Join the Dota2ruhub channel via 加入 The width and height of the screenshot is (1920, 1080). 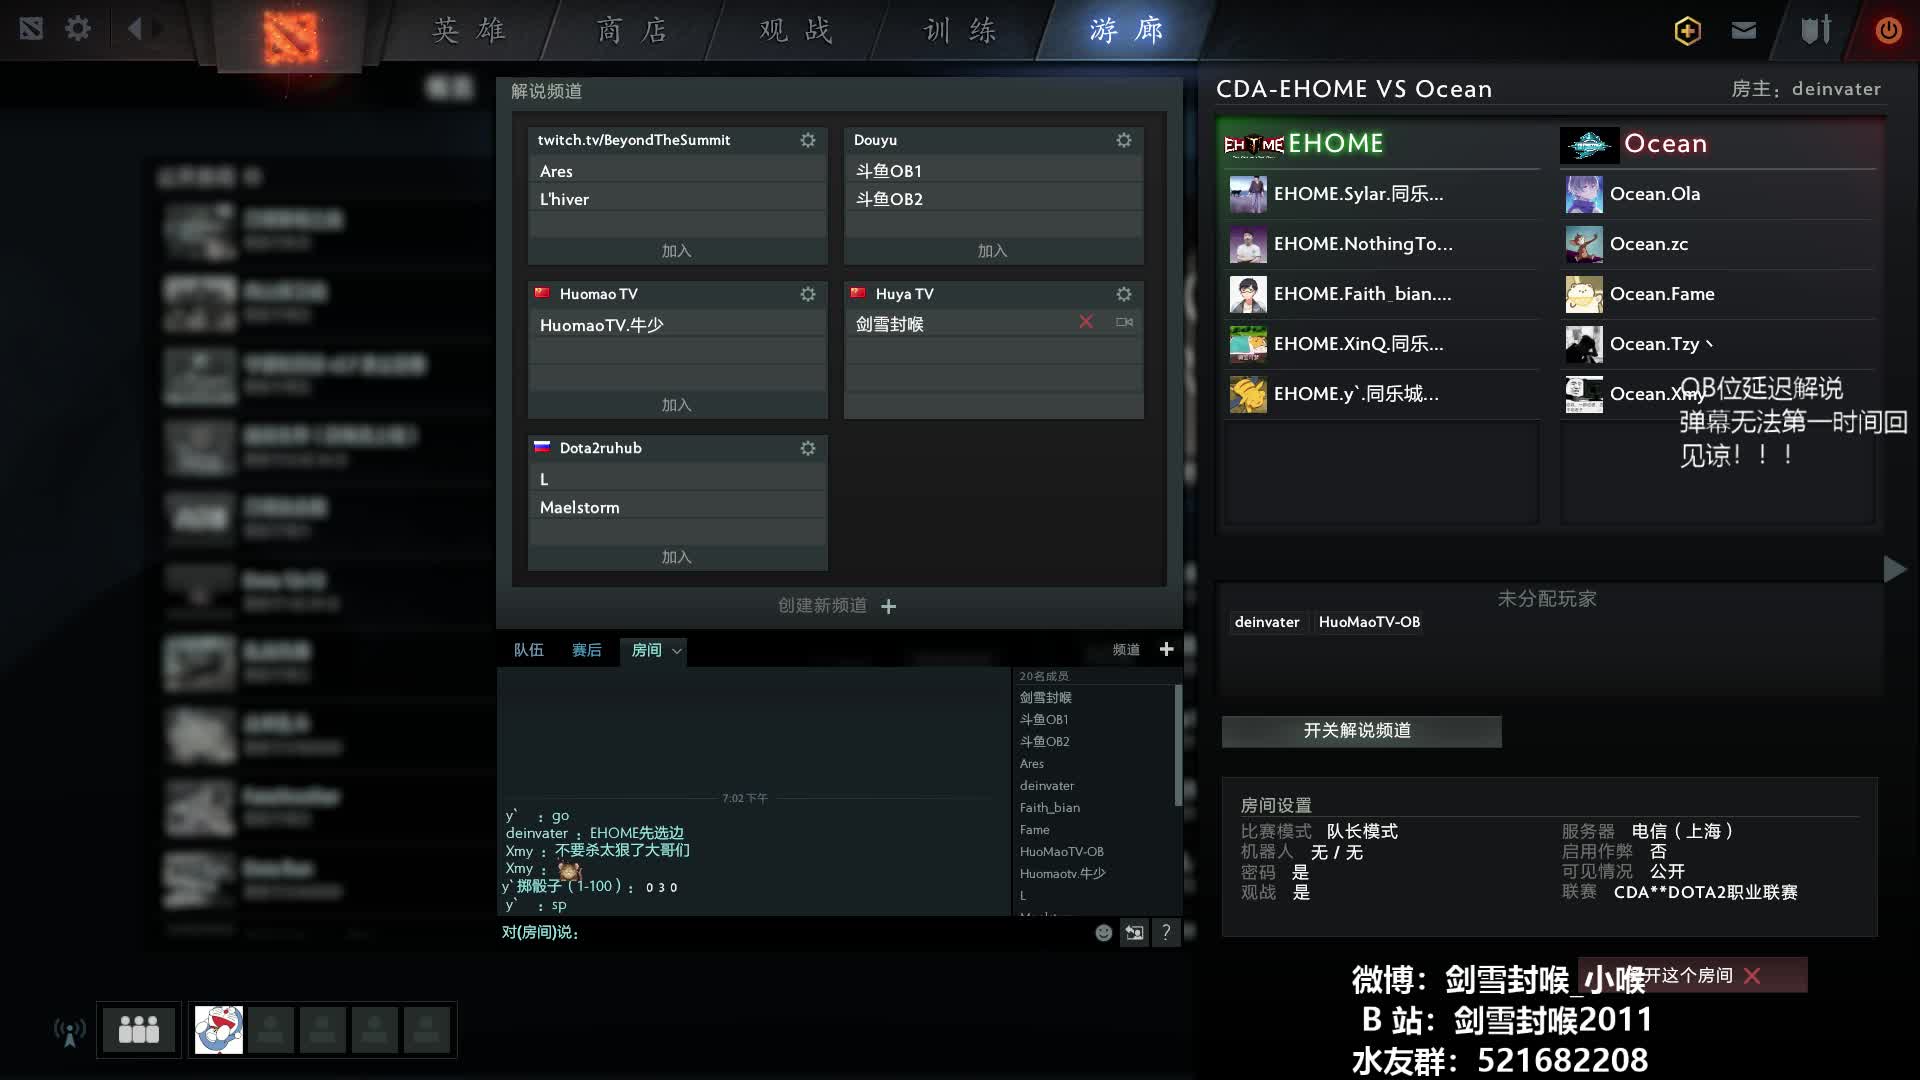pos(677,557)
